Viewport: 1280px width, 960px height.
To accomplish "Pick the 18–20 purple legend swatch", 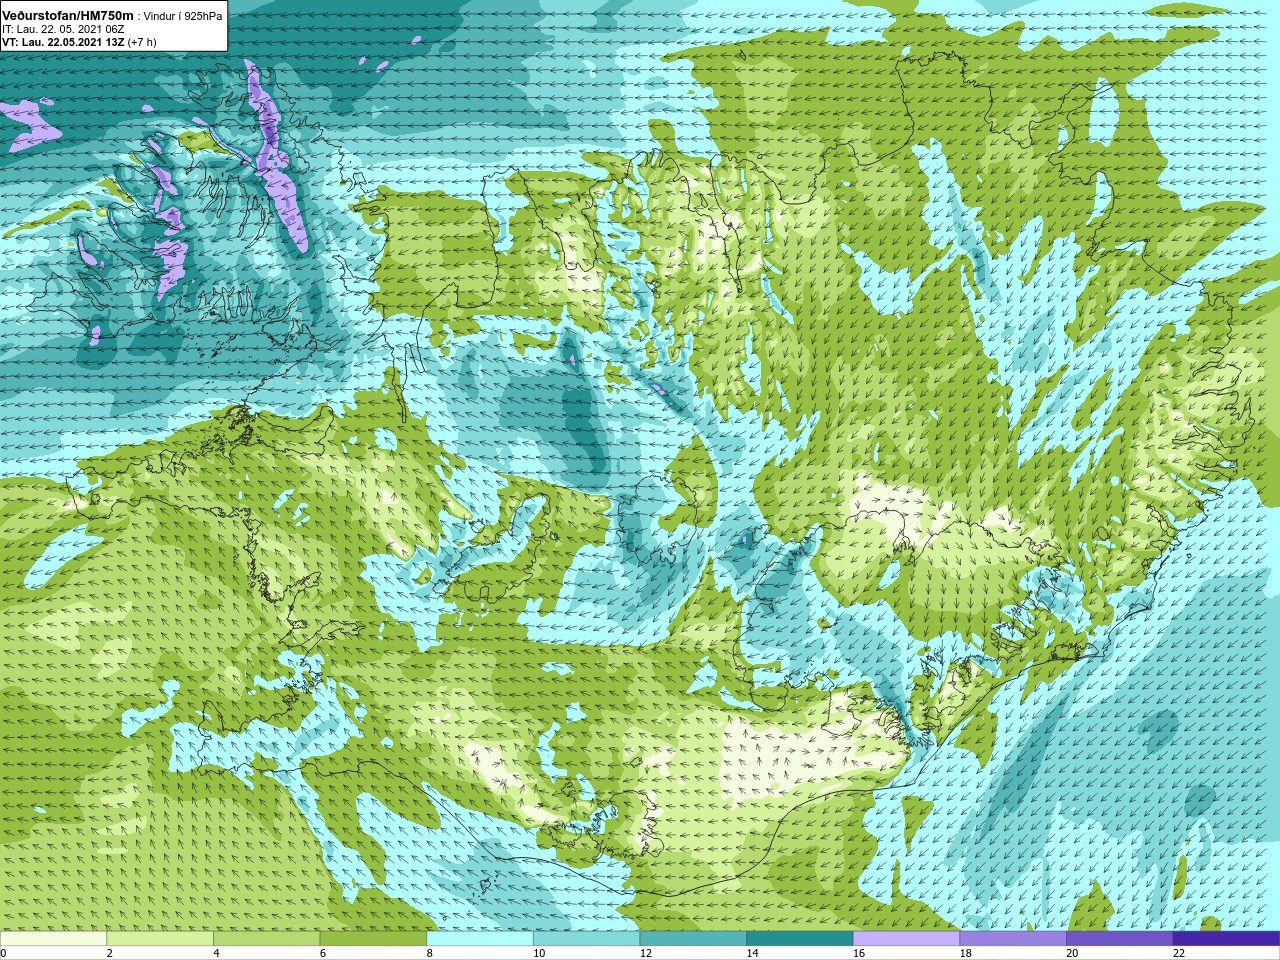I will [x=1013, y=939].
